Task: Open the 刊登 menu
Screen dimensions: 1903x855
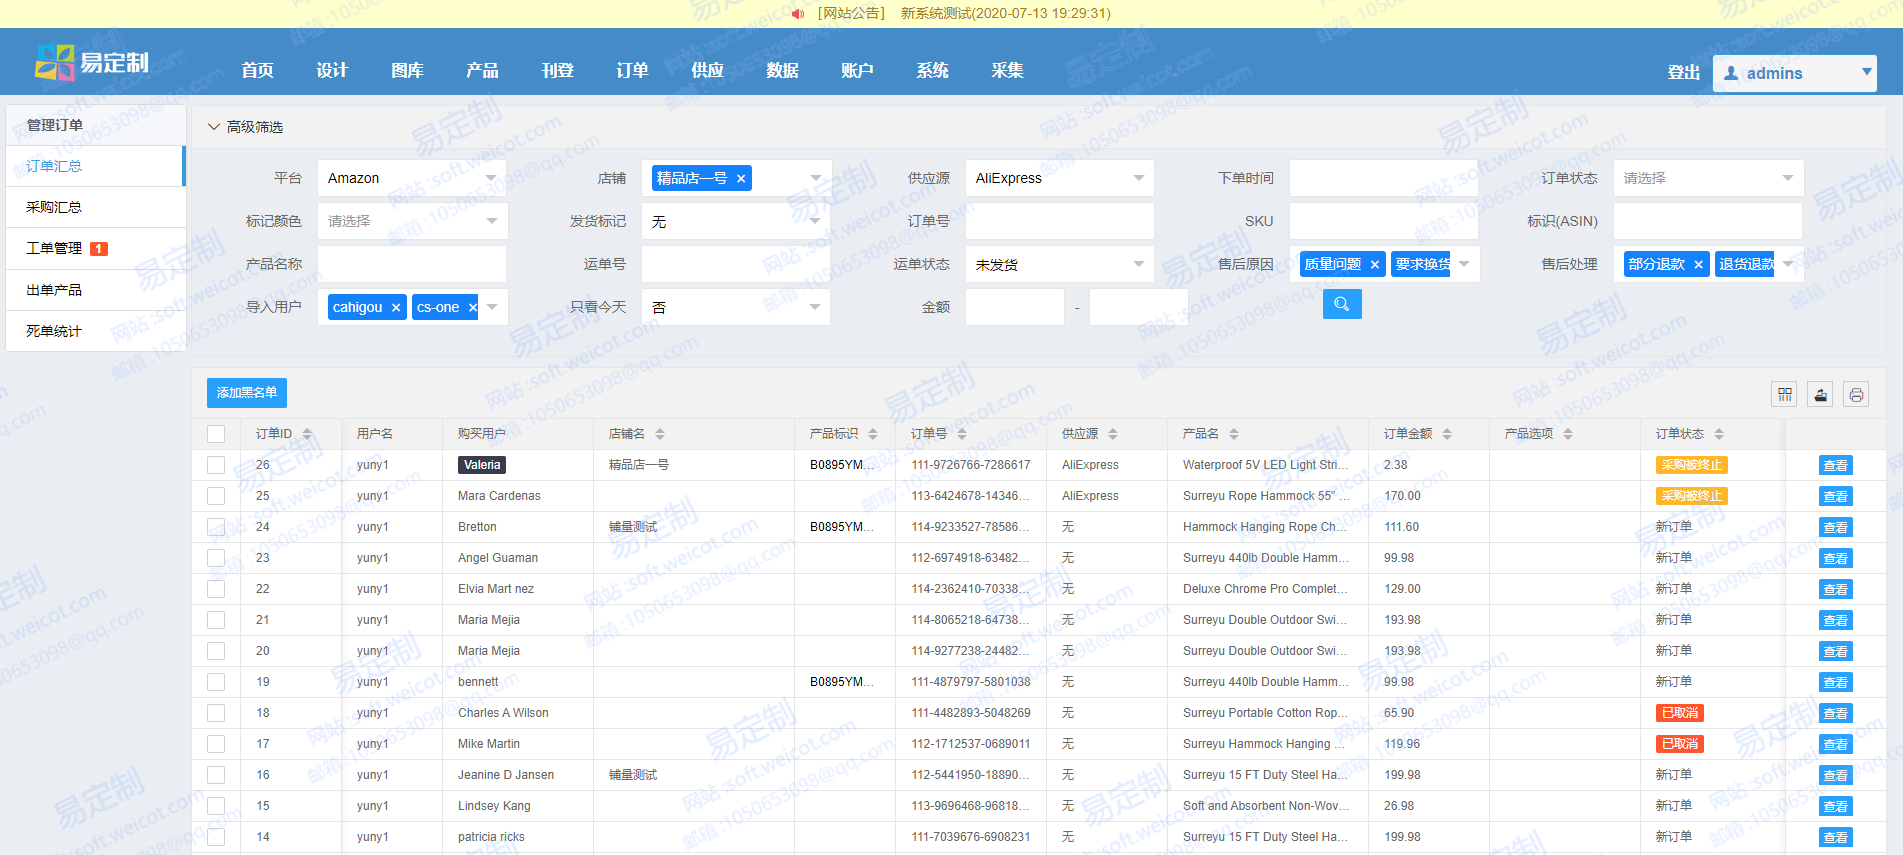Action: click(x=557, y=70)
